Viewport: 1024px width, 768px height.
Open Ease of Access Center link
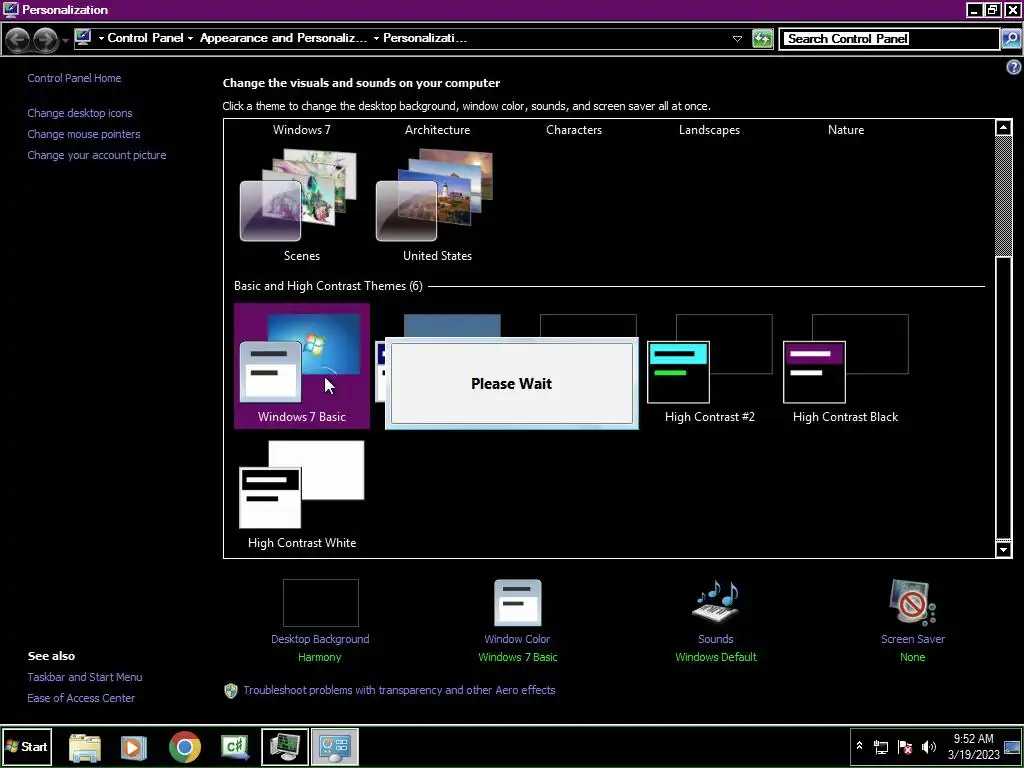tap(81, 698)
